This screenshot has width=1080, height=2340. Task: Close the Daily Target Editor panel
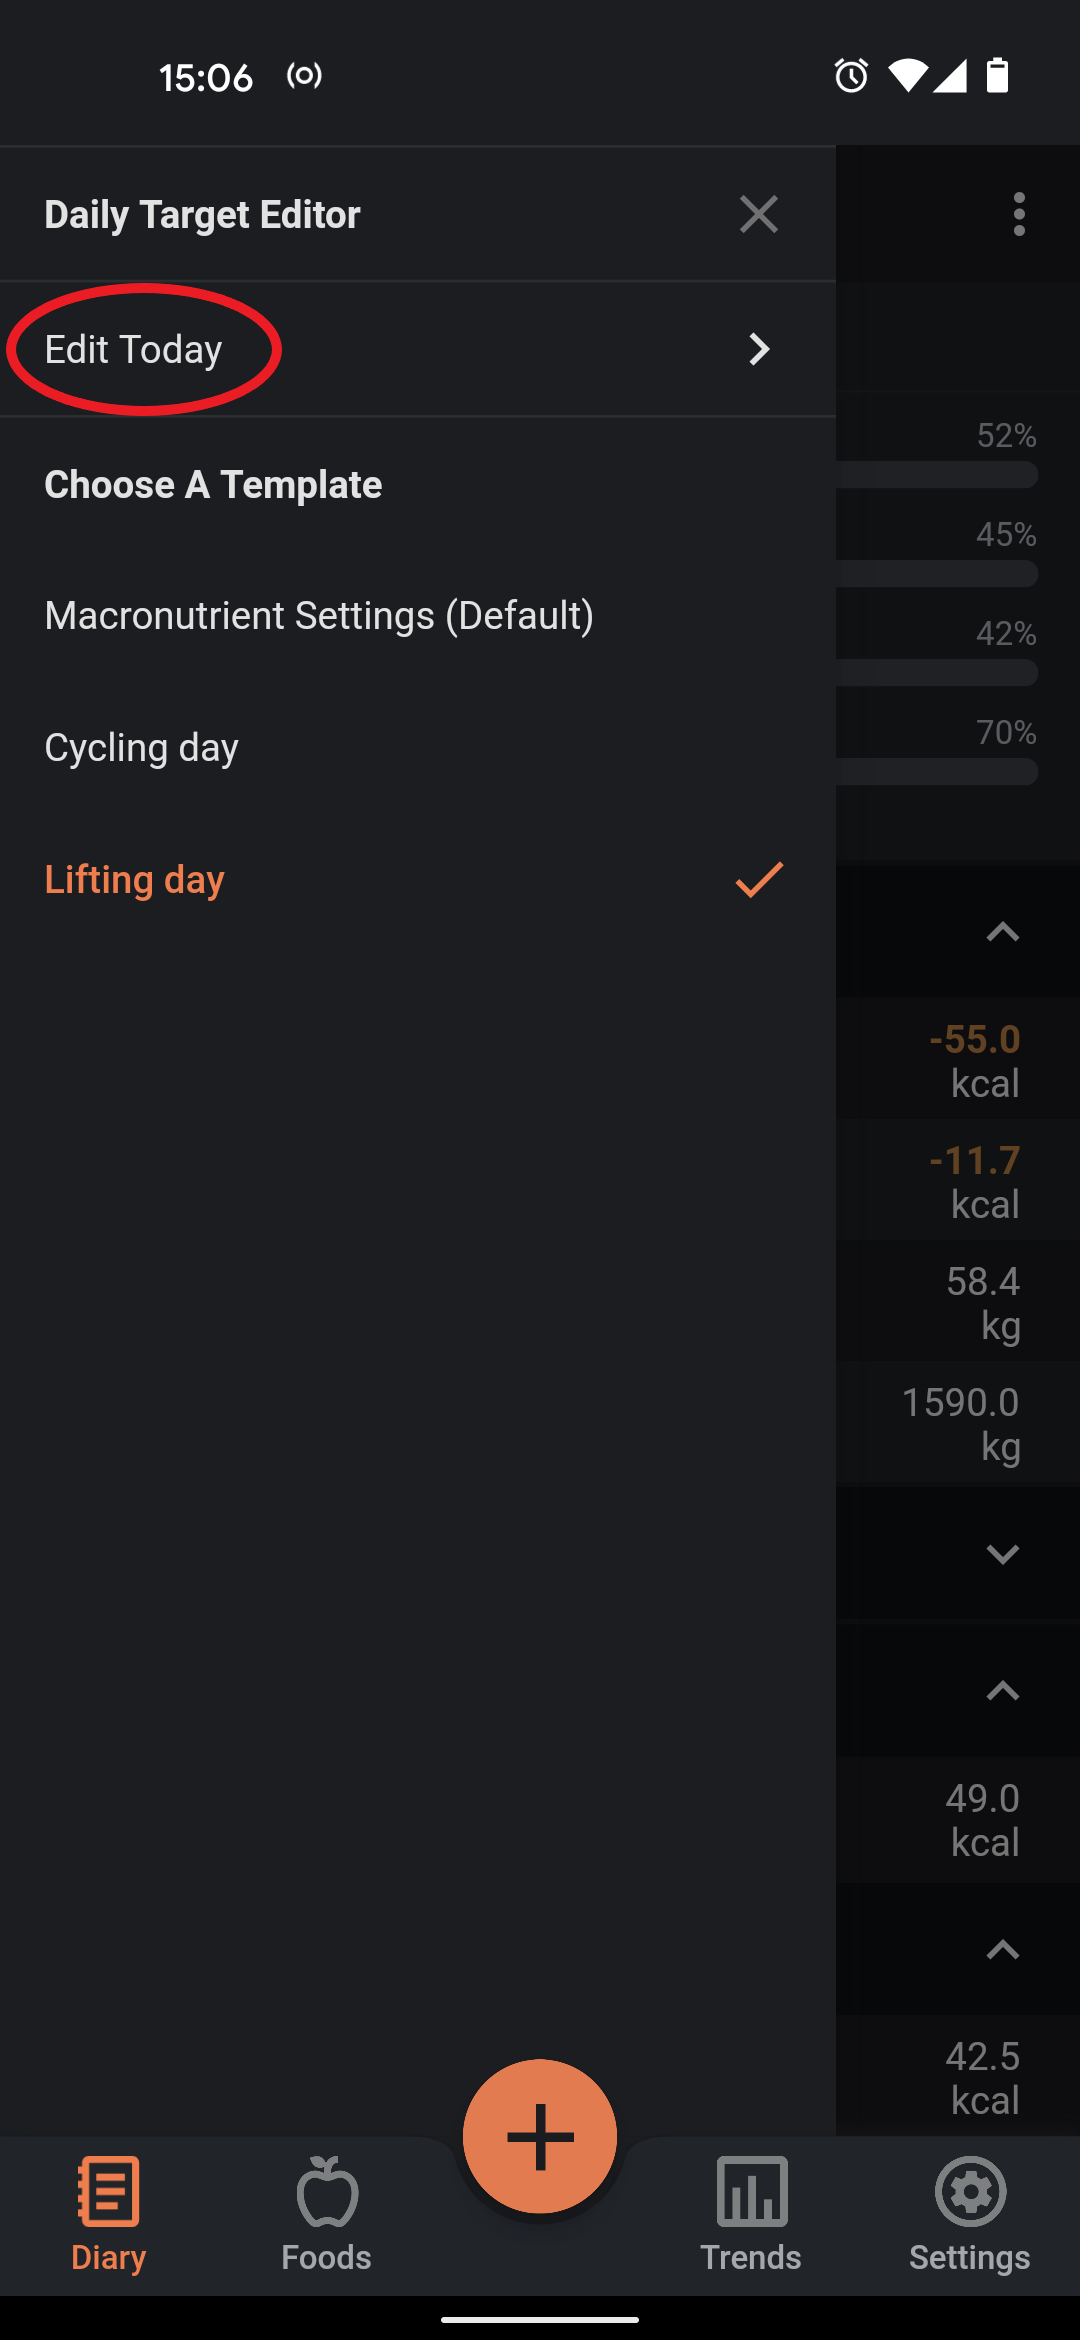point(759,214)
